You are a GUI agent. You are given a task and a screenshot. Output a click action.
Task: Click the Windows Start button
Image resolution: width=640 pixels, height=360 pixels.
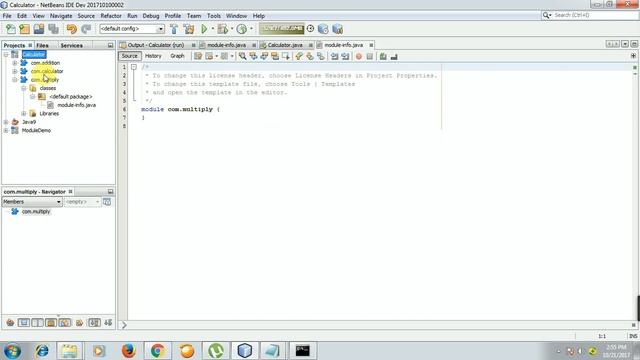pyautogui.click(x=12, y=351)
